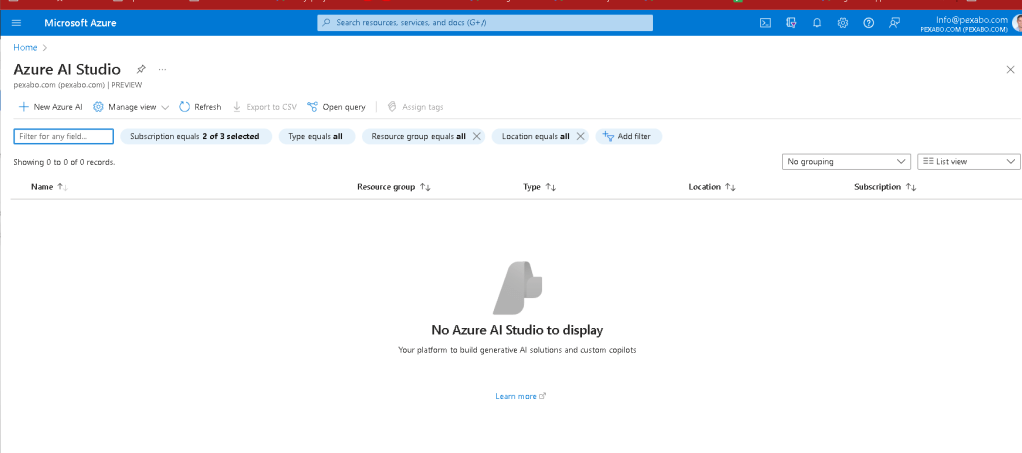Pin Azure AI Studio to dashboard
Viewport: 1022px width, 453px height.
click(x=141, y=69)
